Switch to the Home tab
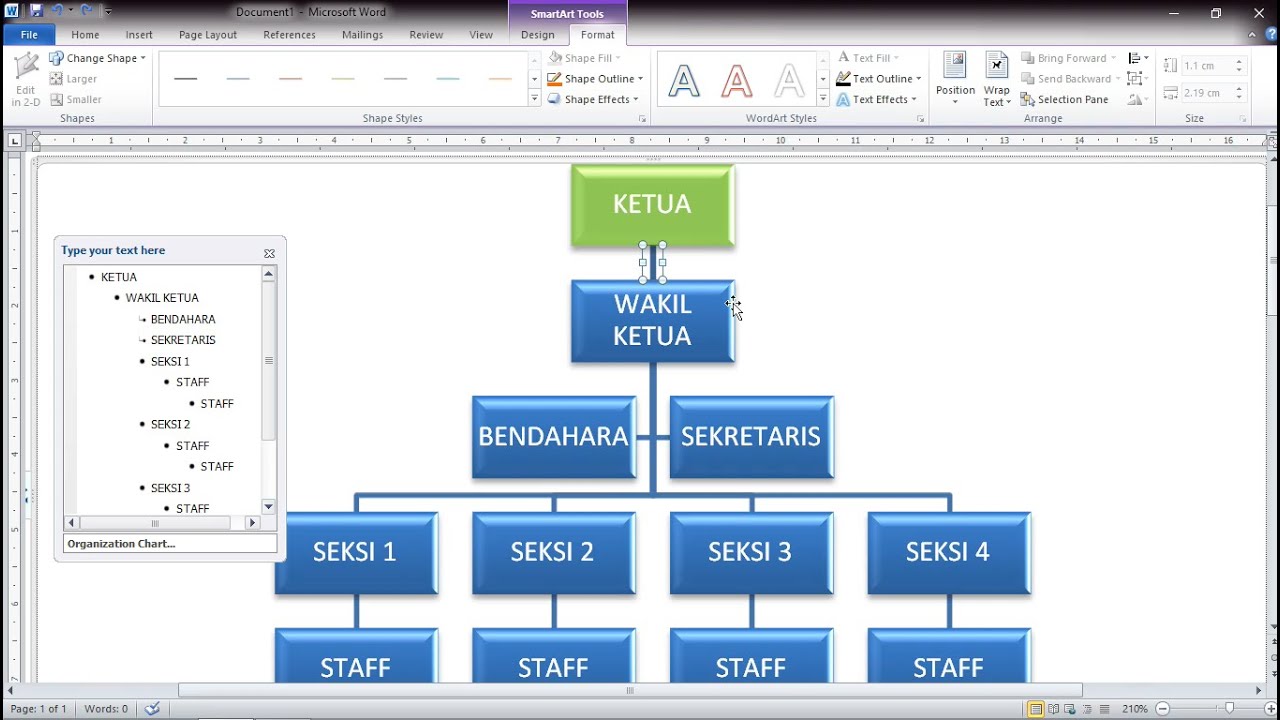The width and height of the screenshot is (1280, 720). (x=85, y=35)
